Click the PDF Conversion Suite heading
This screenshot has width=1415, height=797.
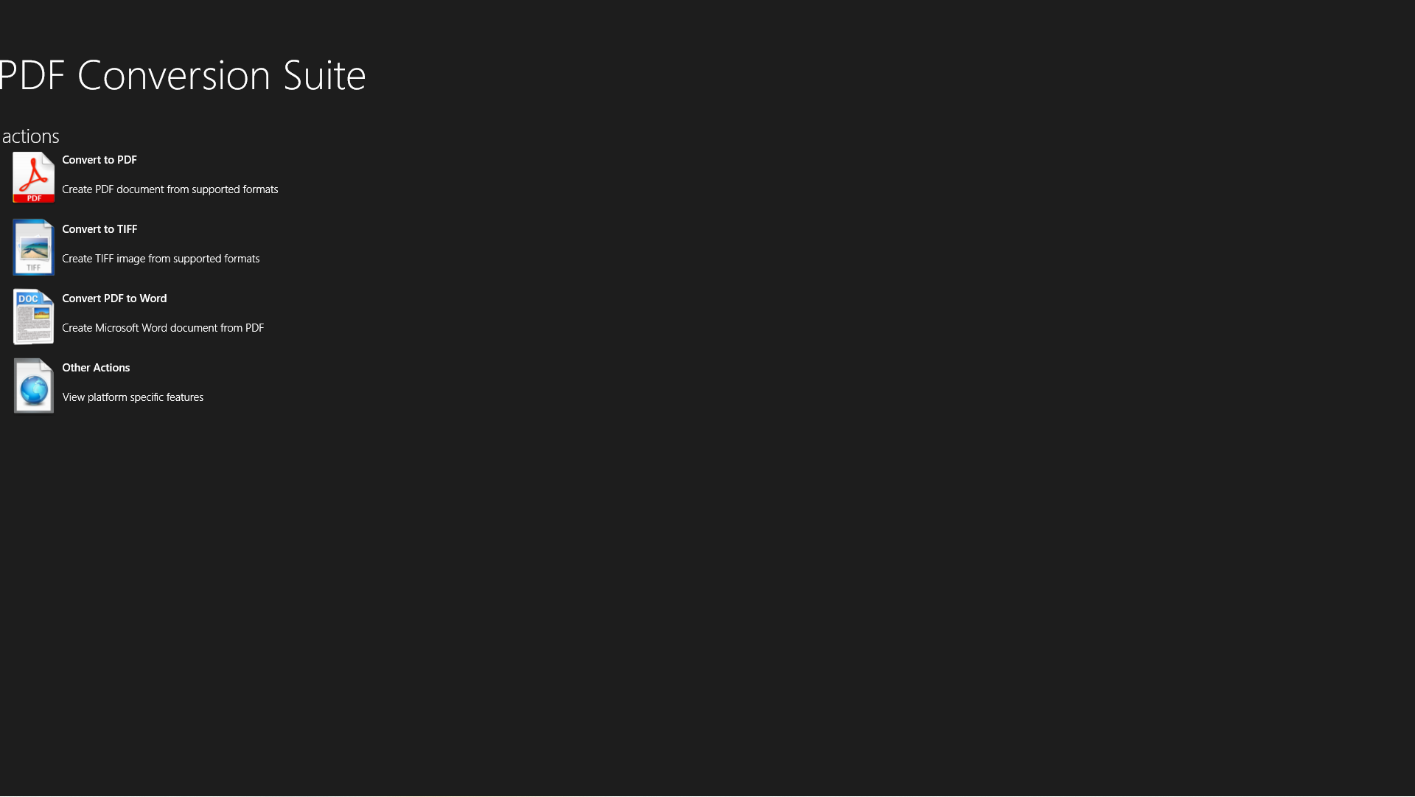(183, 75)
